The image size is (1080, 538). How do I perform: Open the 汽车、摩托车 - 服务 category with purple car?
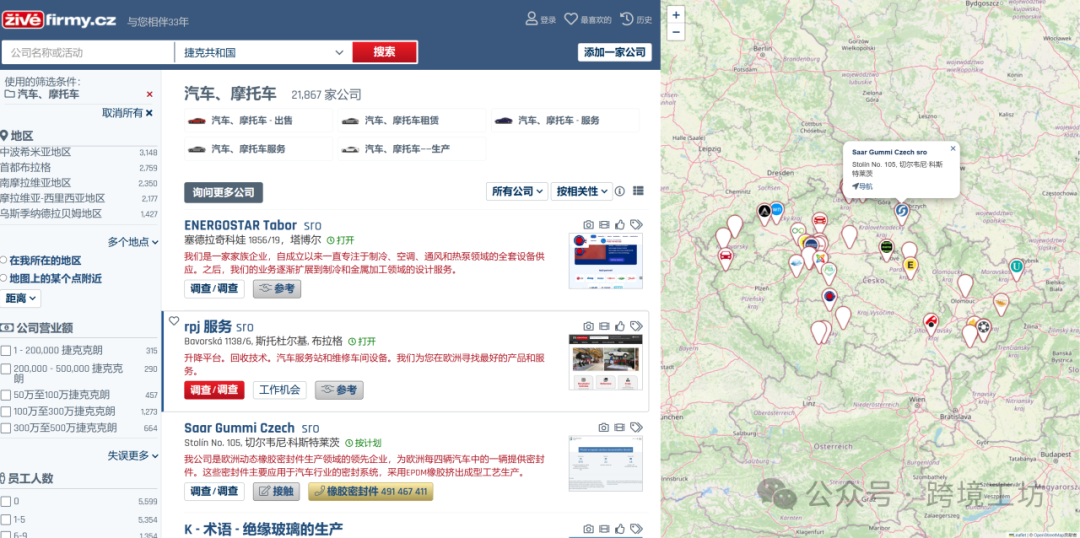565,121
